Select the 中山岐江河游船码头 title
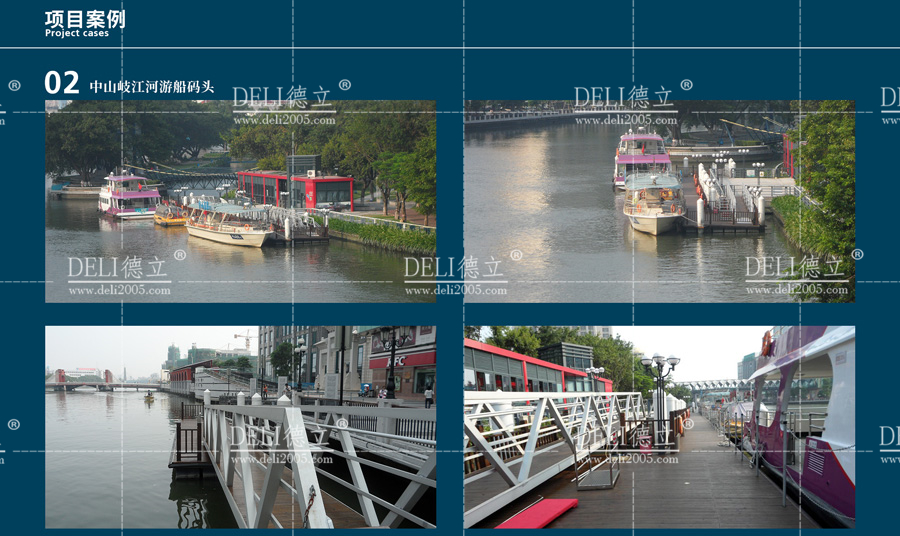900x536 pixels. click(x=152, y=87)
